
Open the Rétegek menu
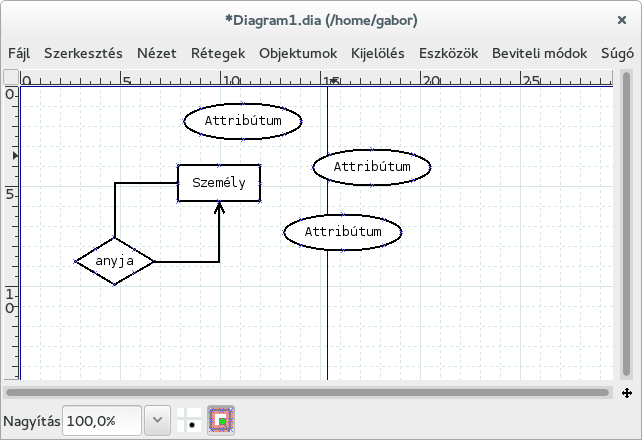[x=218, y=53]
